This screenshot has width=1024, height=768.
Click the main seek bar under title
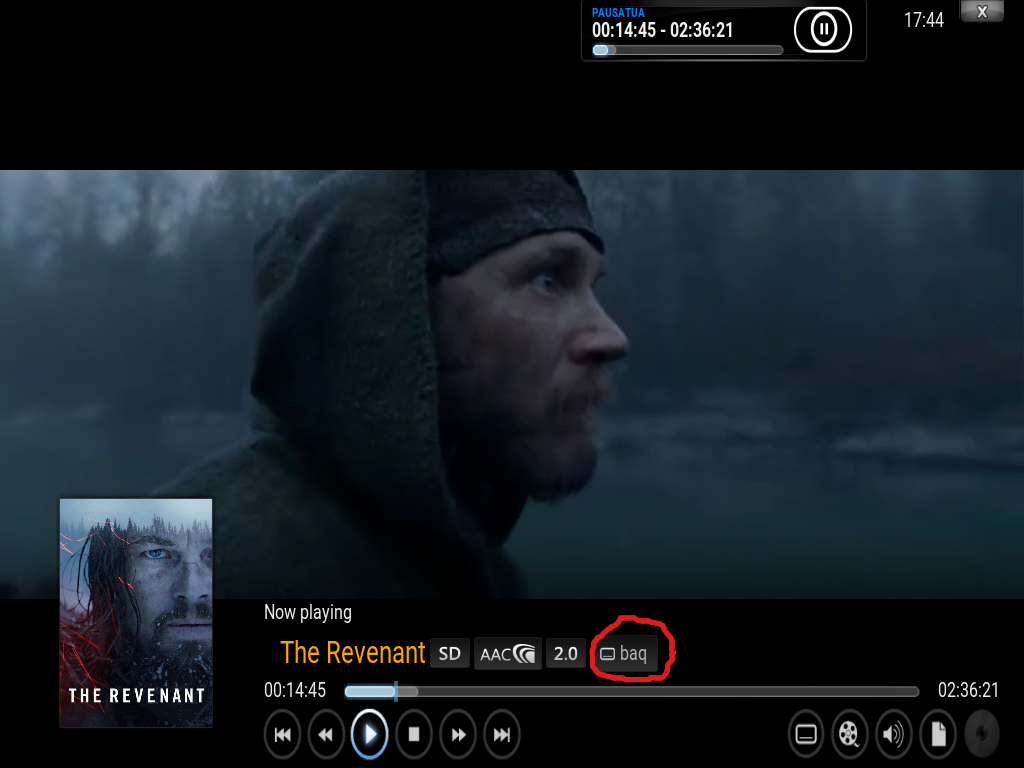tap(631, 691)
